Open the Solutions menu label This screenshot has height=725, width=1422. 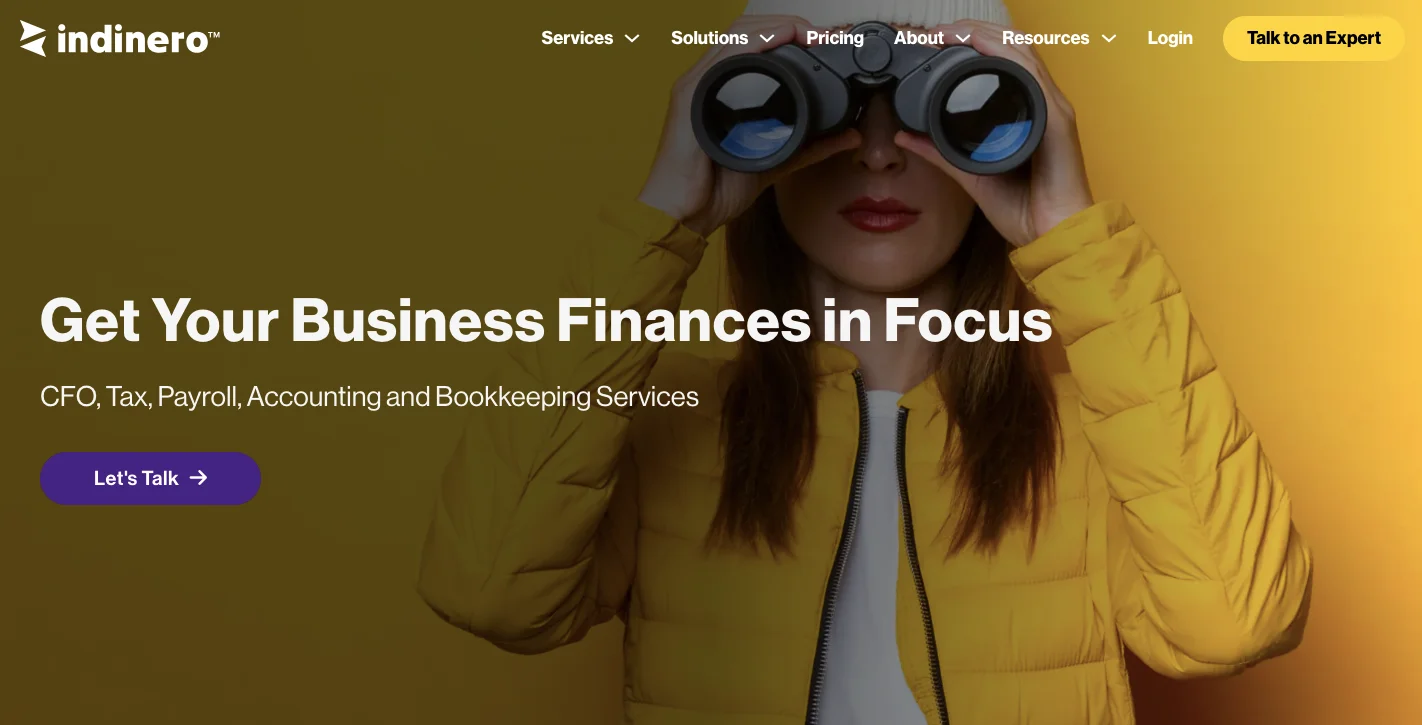coord(709,38)
